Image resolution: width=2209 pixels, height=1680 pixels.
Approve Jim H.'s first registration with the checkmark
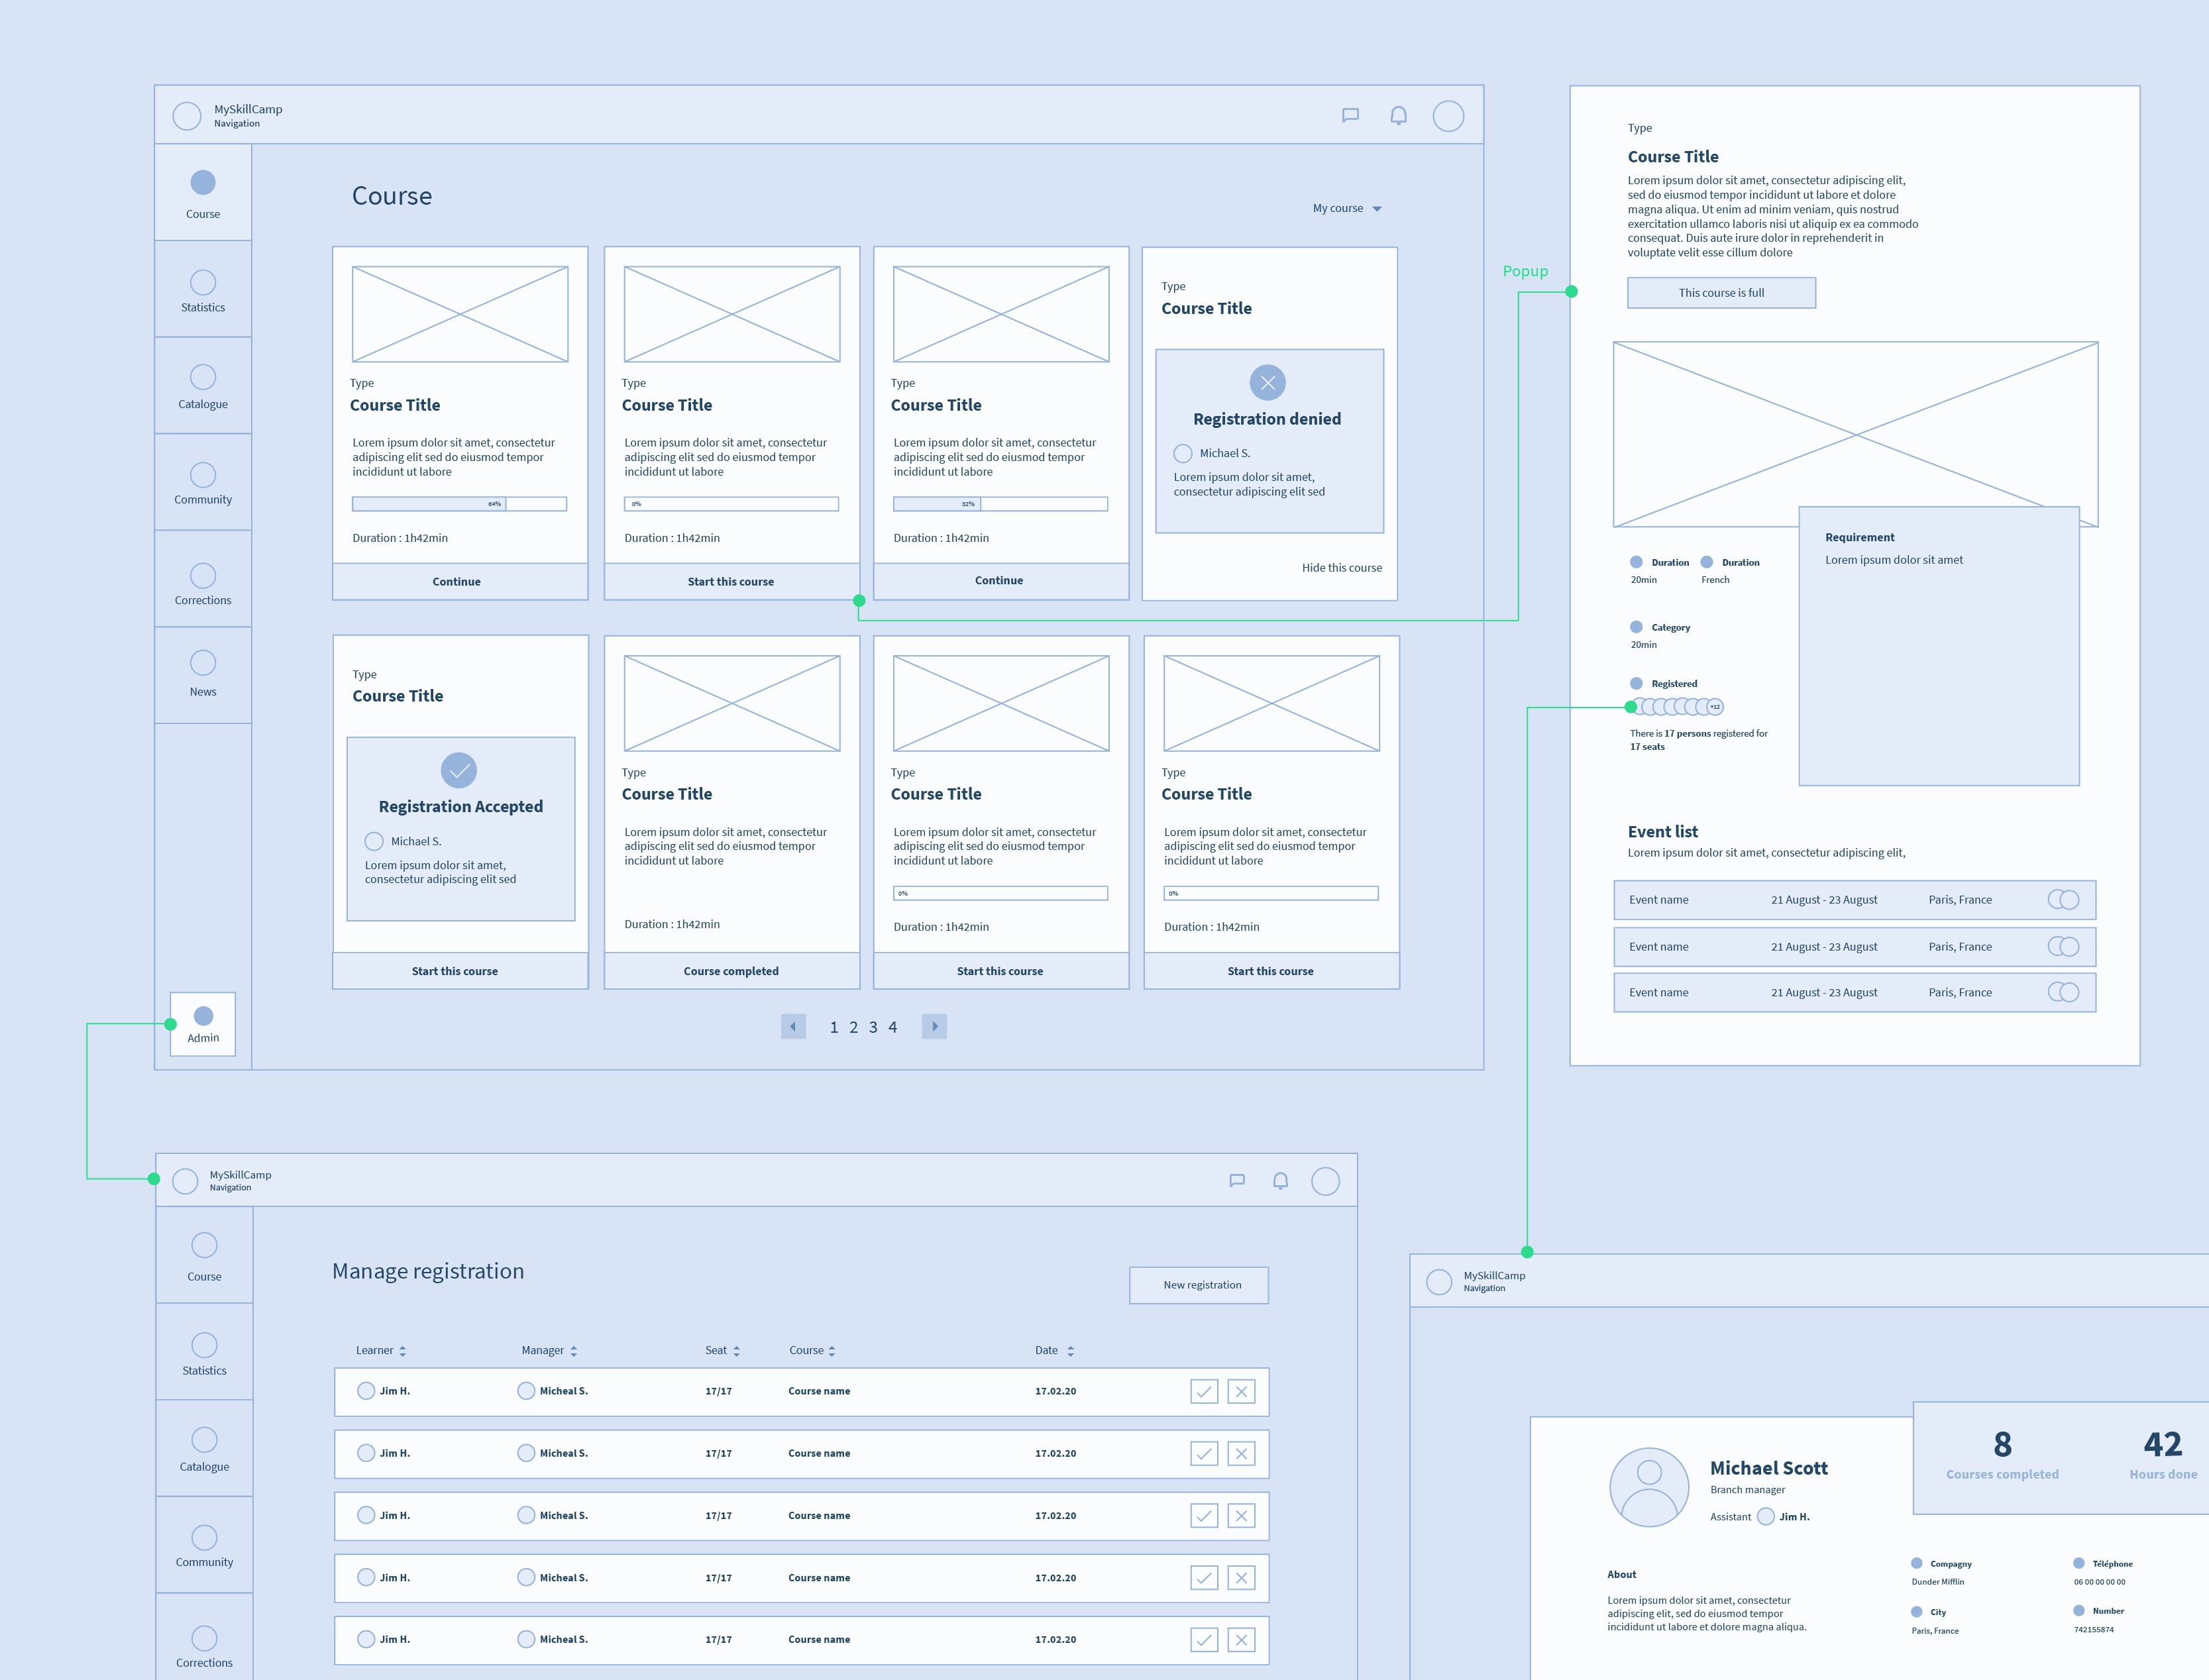[x=1203, y=1391]
